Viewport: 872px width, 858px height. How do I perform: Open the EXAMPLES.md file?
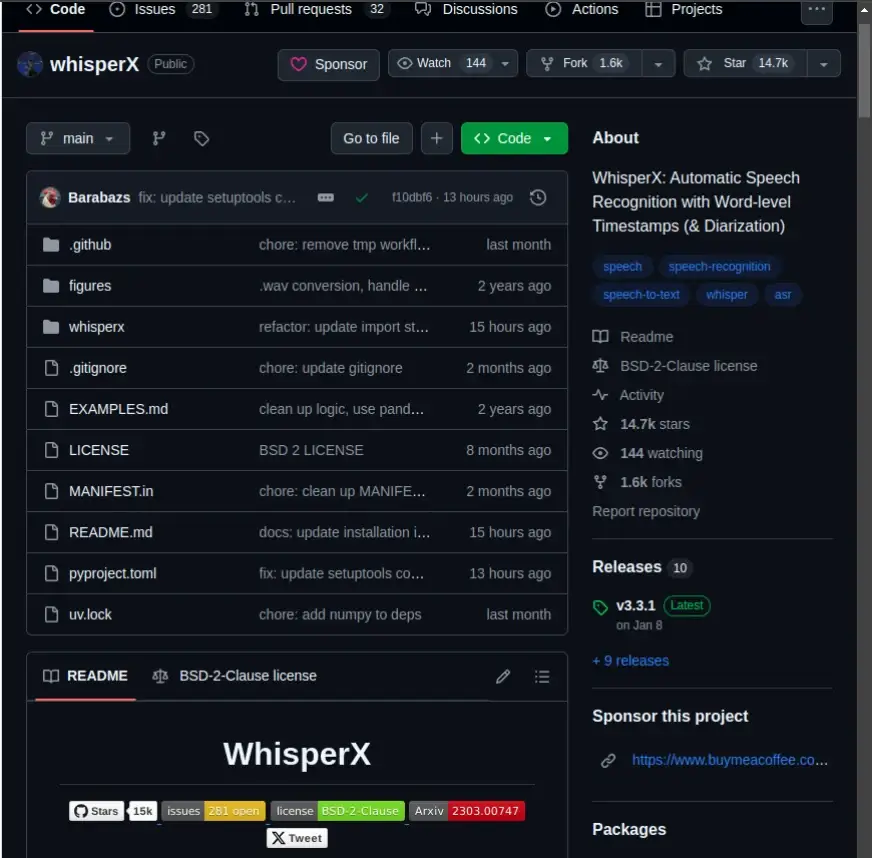pyautogui.click(x=118, y=409)
